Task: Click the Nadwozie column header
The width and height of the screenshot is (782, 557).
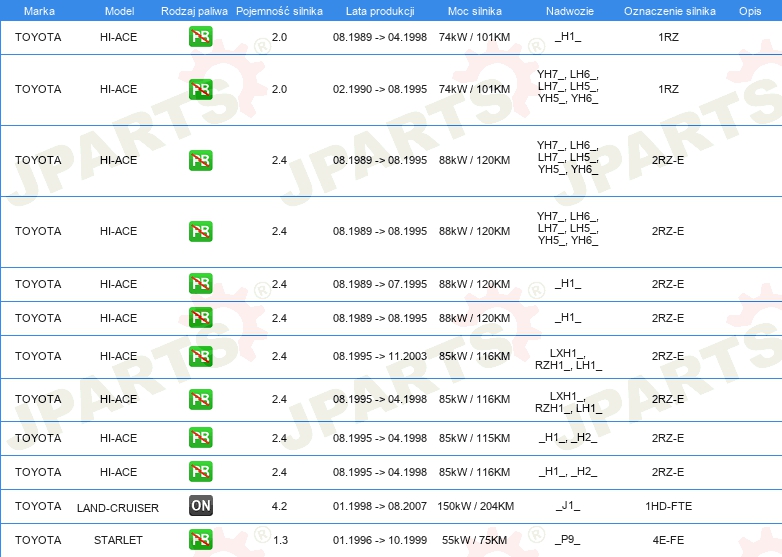Action: 567,10
